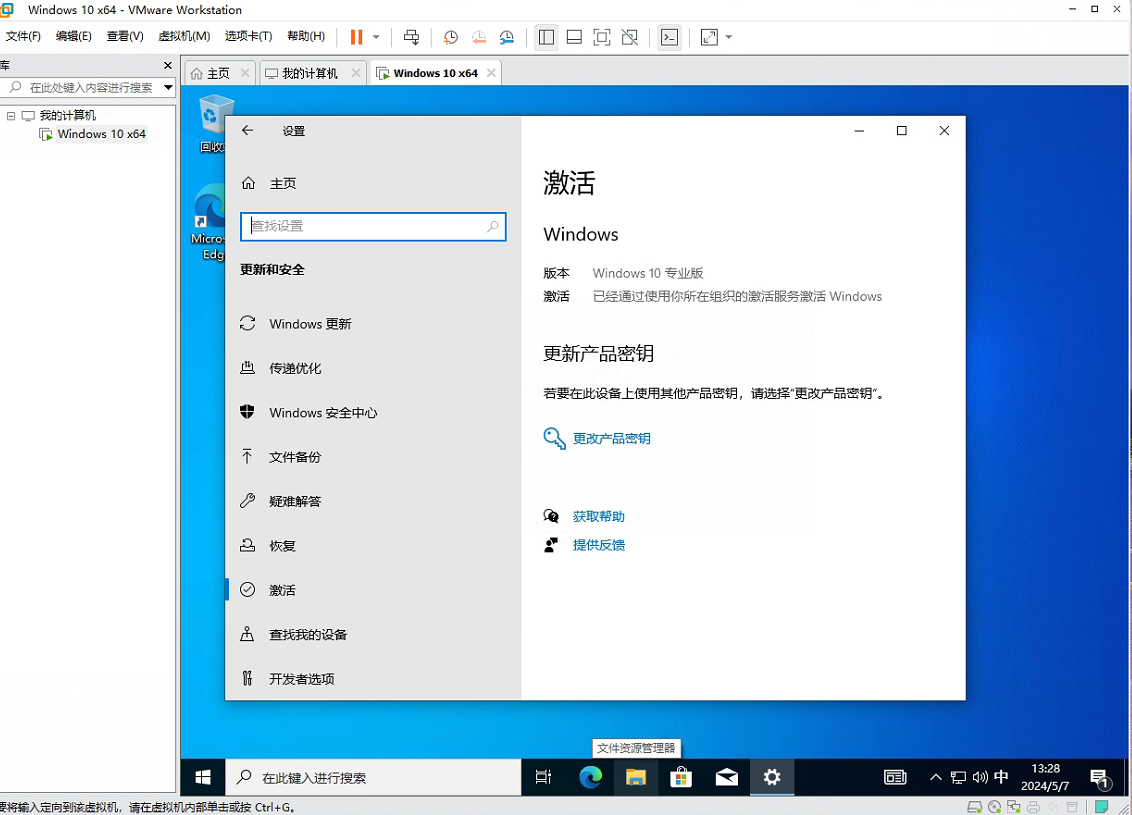This screenshot has height=815, width=1132.
Task: Click the 更改产品密钥 link
Action: point(611,438)
